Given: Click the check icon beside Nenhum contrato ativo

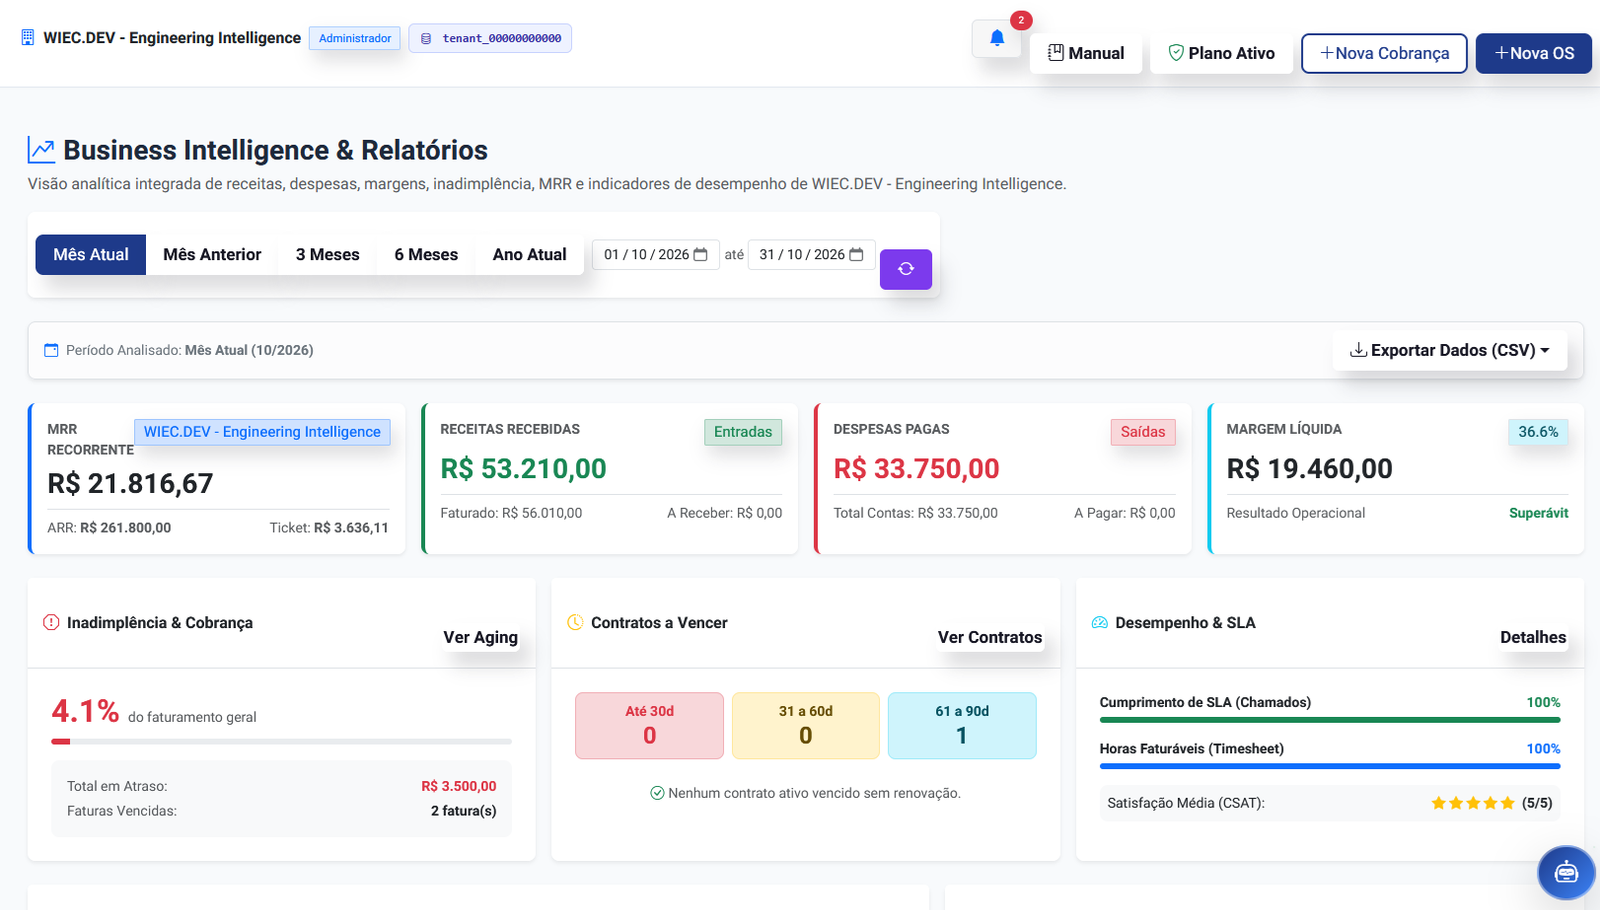Looking at the screenshot, I should tap(657, 793).
